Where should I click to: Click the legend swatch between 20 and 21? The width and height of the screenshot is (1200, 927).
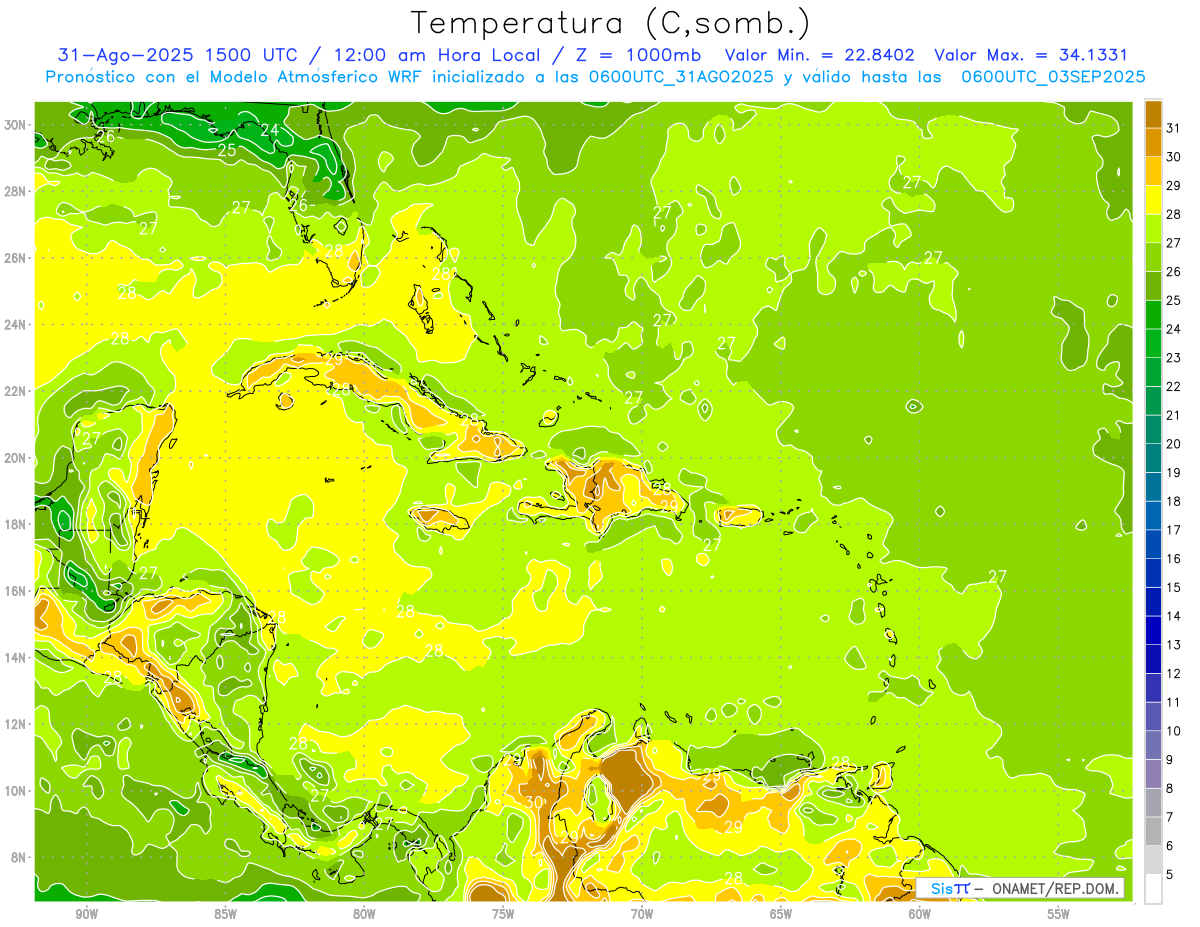click(x=1153, y=429)
